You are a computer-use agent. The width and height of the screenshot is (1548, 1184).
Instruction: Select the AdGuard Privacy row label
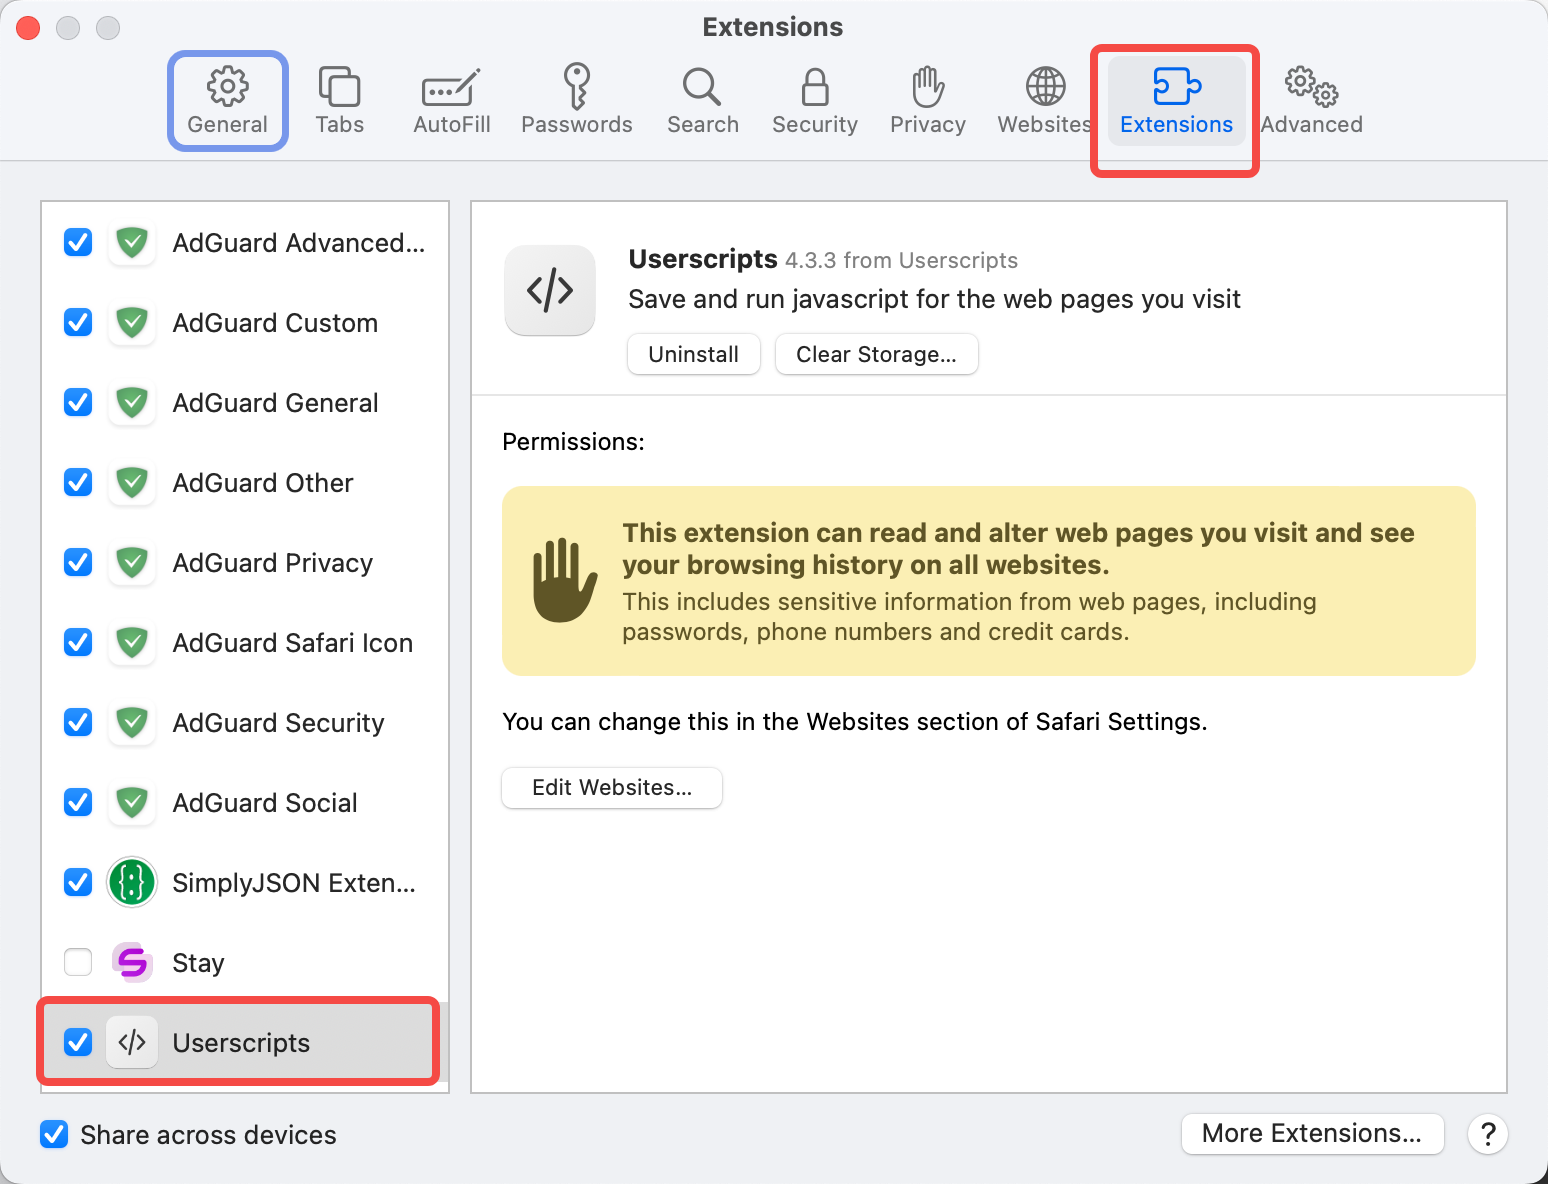coord(272,563)
